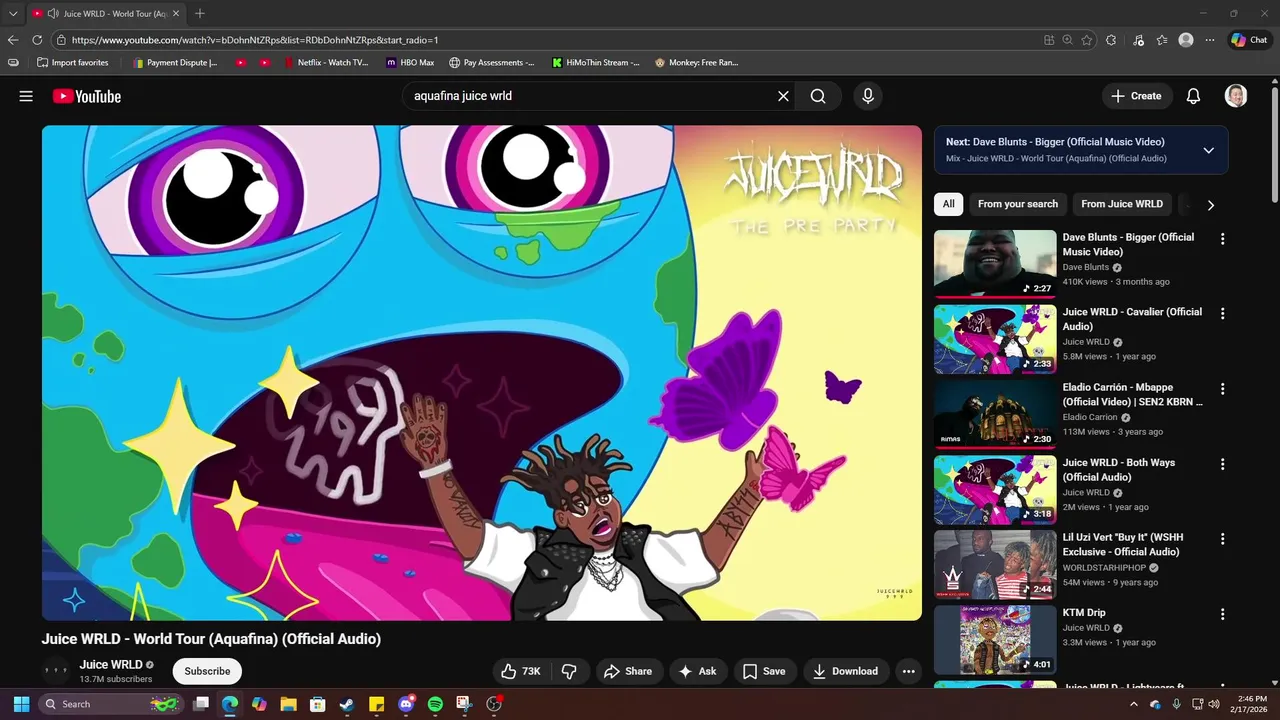Open the KTM Drip video thumbnail
The image size is (1280, 720).
coord(995,639)
